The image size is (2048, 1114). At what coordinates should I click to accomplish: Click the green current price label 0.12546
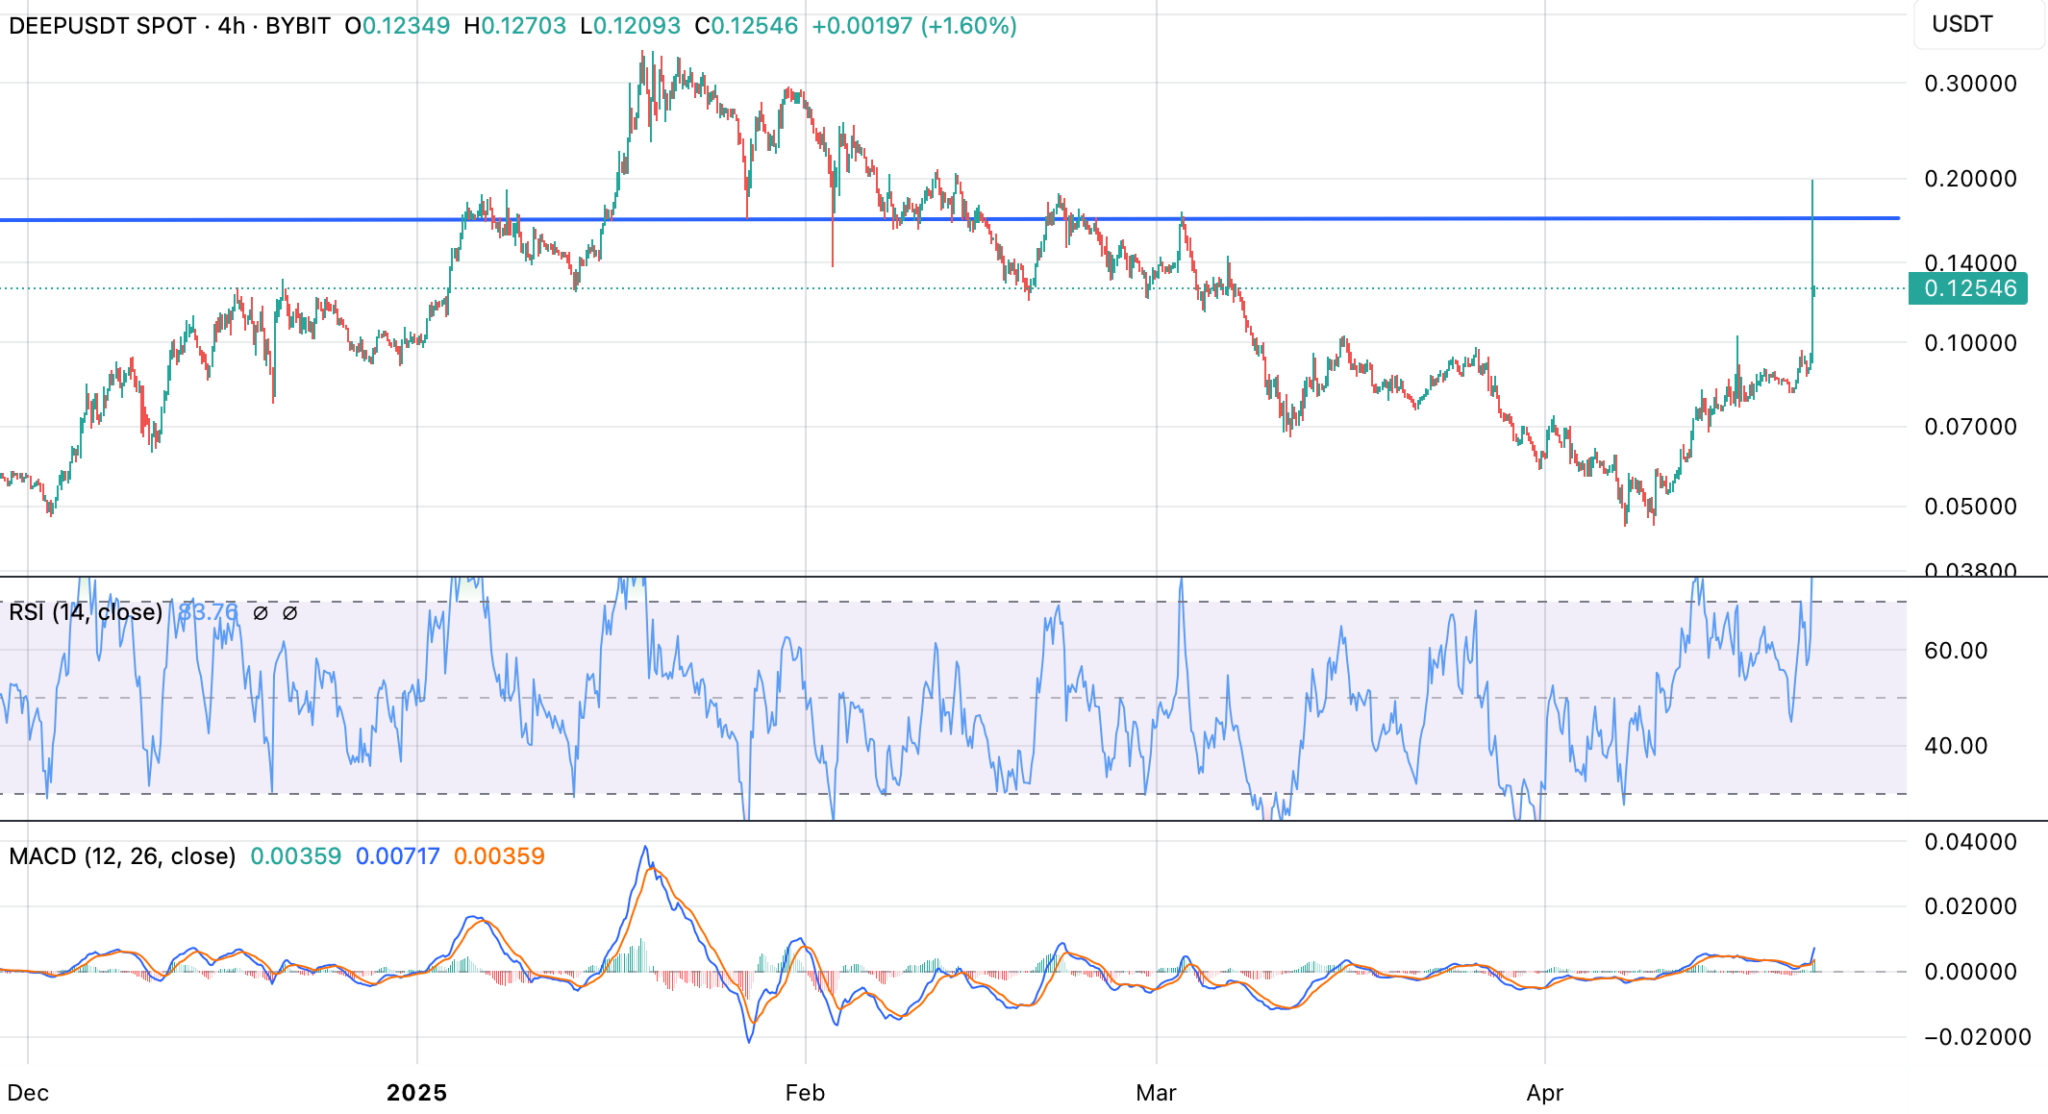pyautogui.click(x=1968, y=289)
